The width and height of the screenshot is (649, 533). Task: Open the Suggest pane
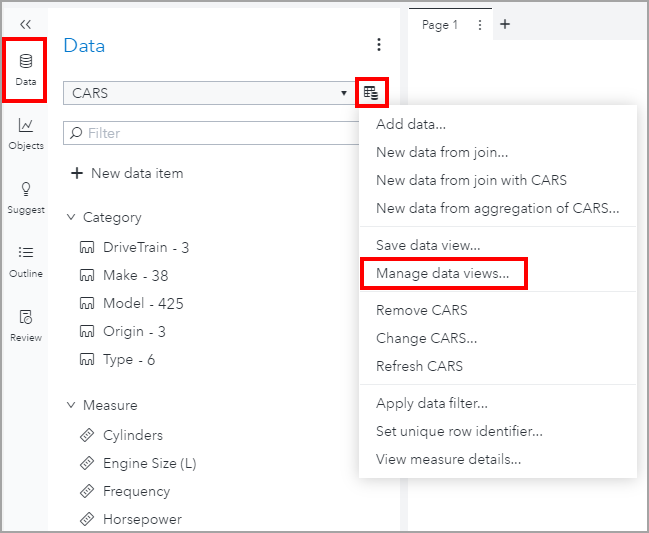(25, 197)
